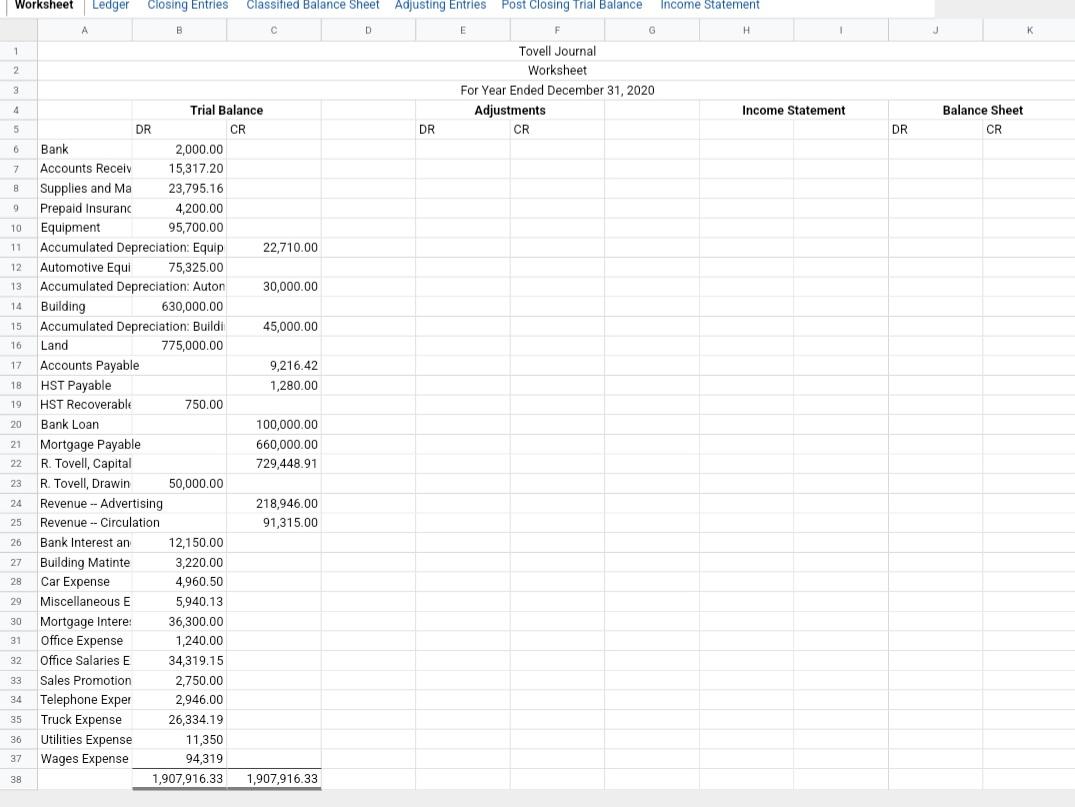The width and height of the screenshot is (1075, 807).
Task: Select the debit total 1,907,916.33 in column B
Action: [x=180, y=780]
